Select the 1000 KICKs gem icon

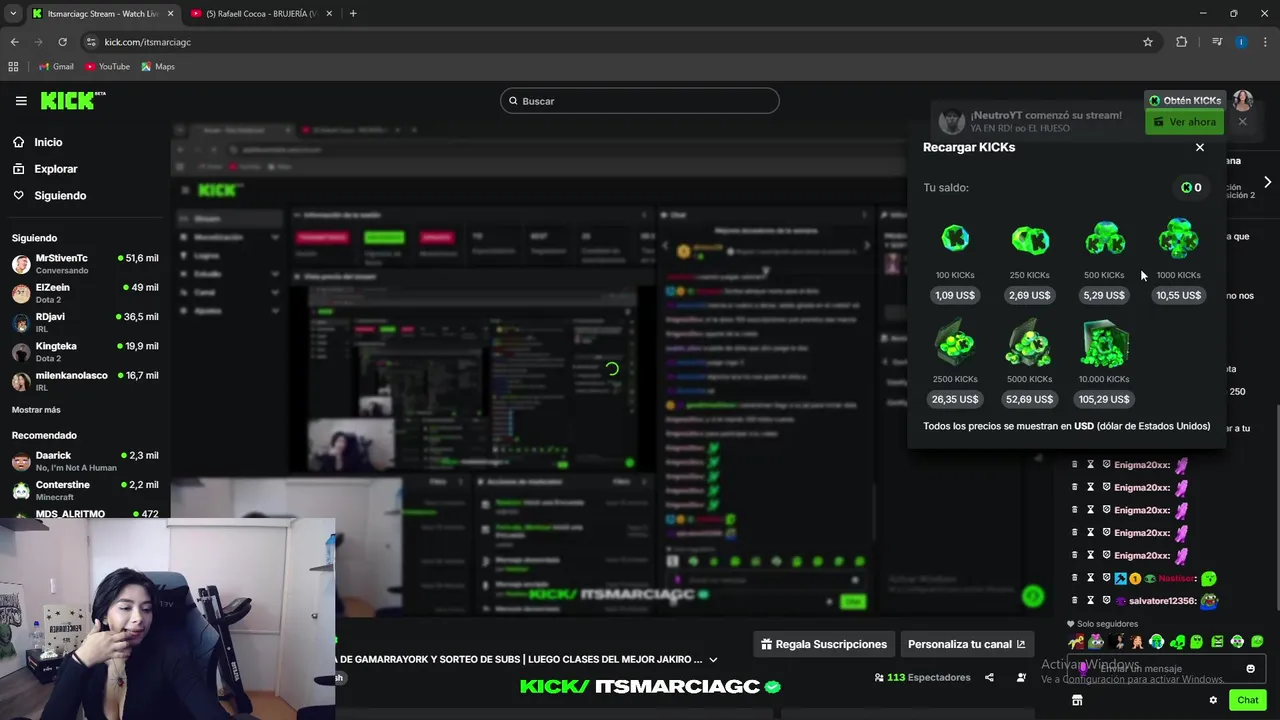(1178, 239)
